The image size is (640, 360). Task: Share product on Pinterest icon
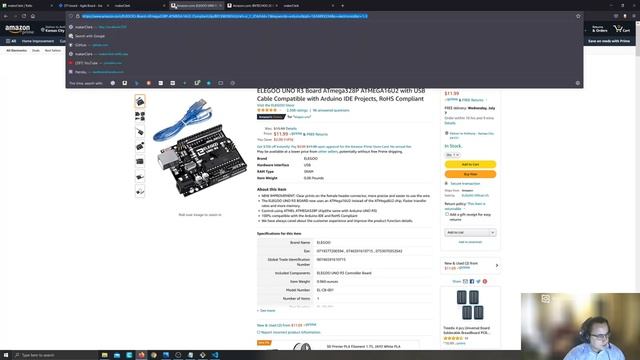(x=485, y=281)
